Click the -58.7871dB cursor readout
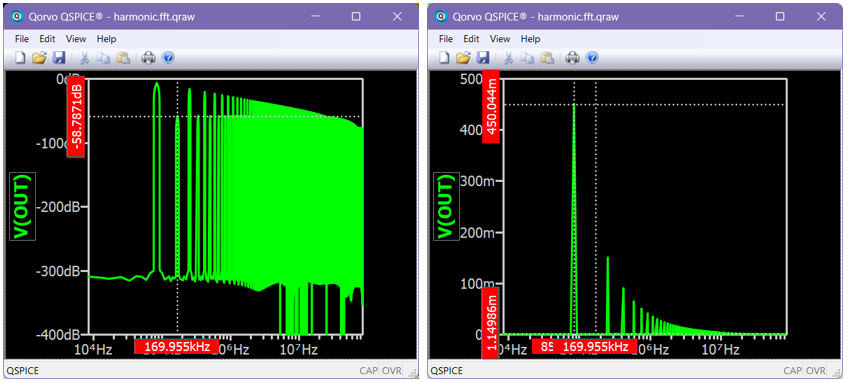848x382 pixels. tap(75, 116)
